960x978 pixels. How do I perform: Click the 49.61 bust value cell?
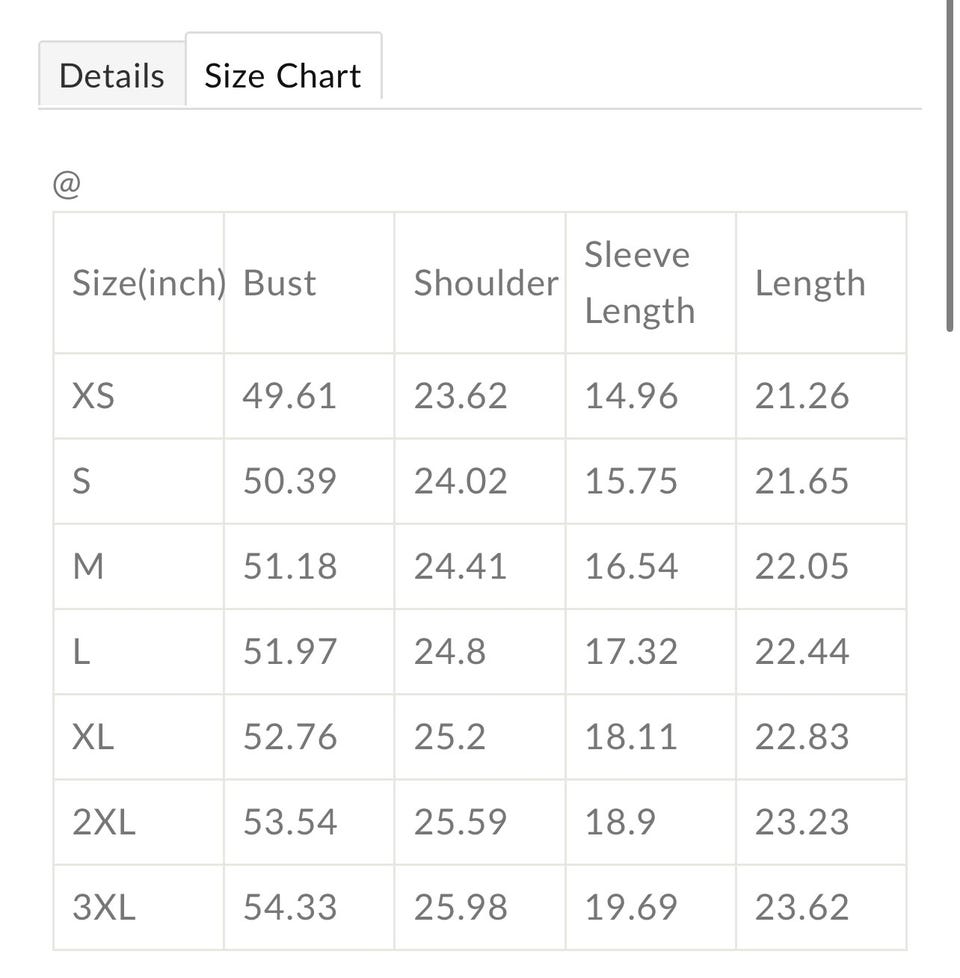(289, 396)
